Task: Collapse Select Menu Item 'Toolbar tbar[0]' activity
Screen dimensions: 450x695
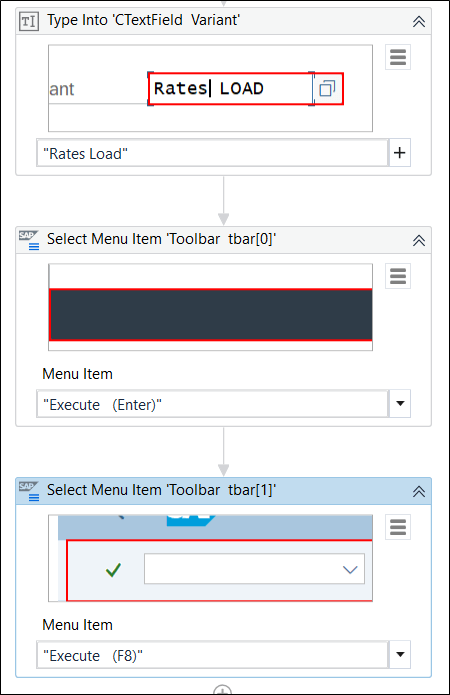Action: point(419,240)
